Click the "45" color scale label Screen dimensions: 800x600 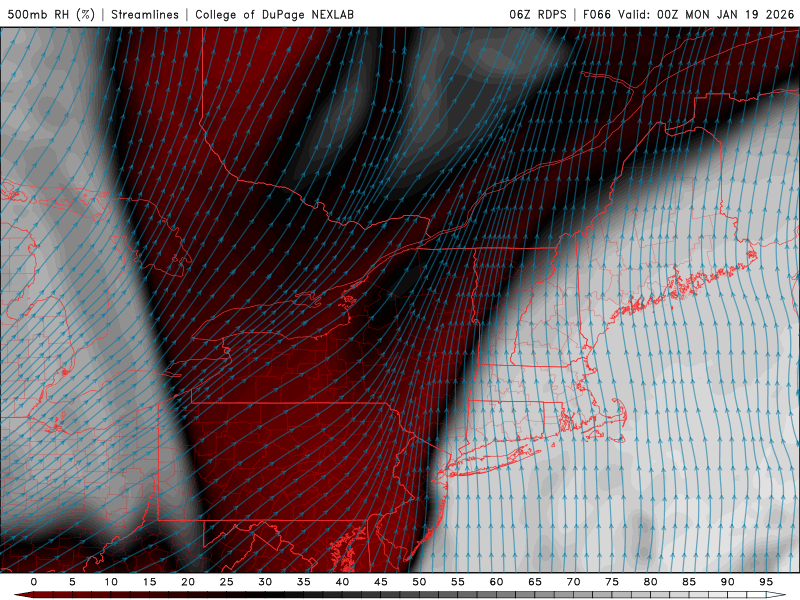tap(381, 582)
